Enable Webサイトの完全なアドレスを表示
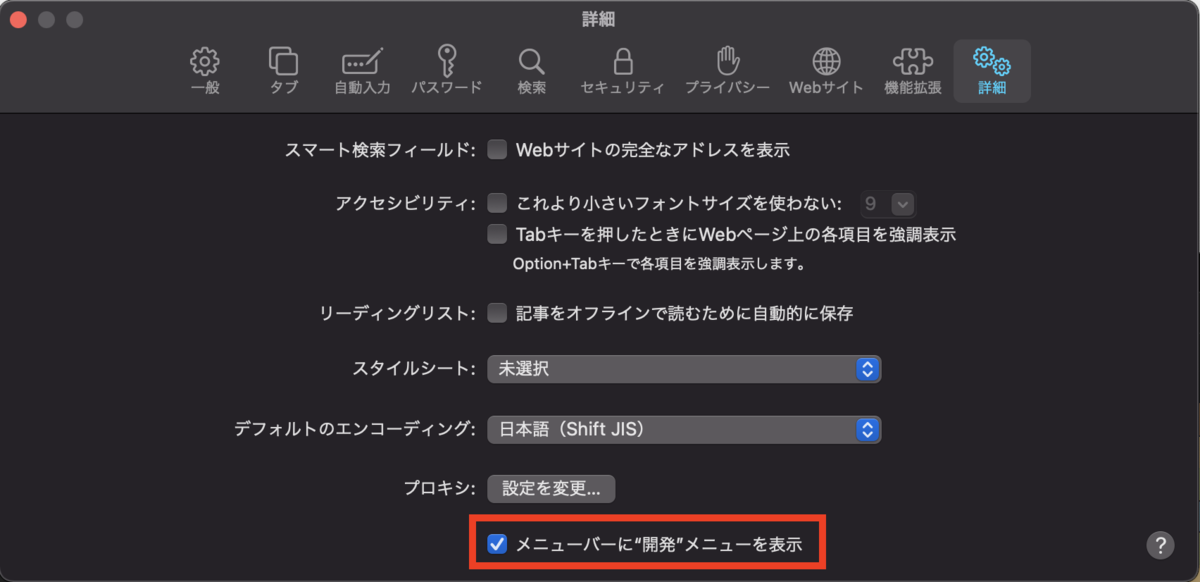 (497, 147)
